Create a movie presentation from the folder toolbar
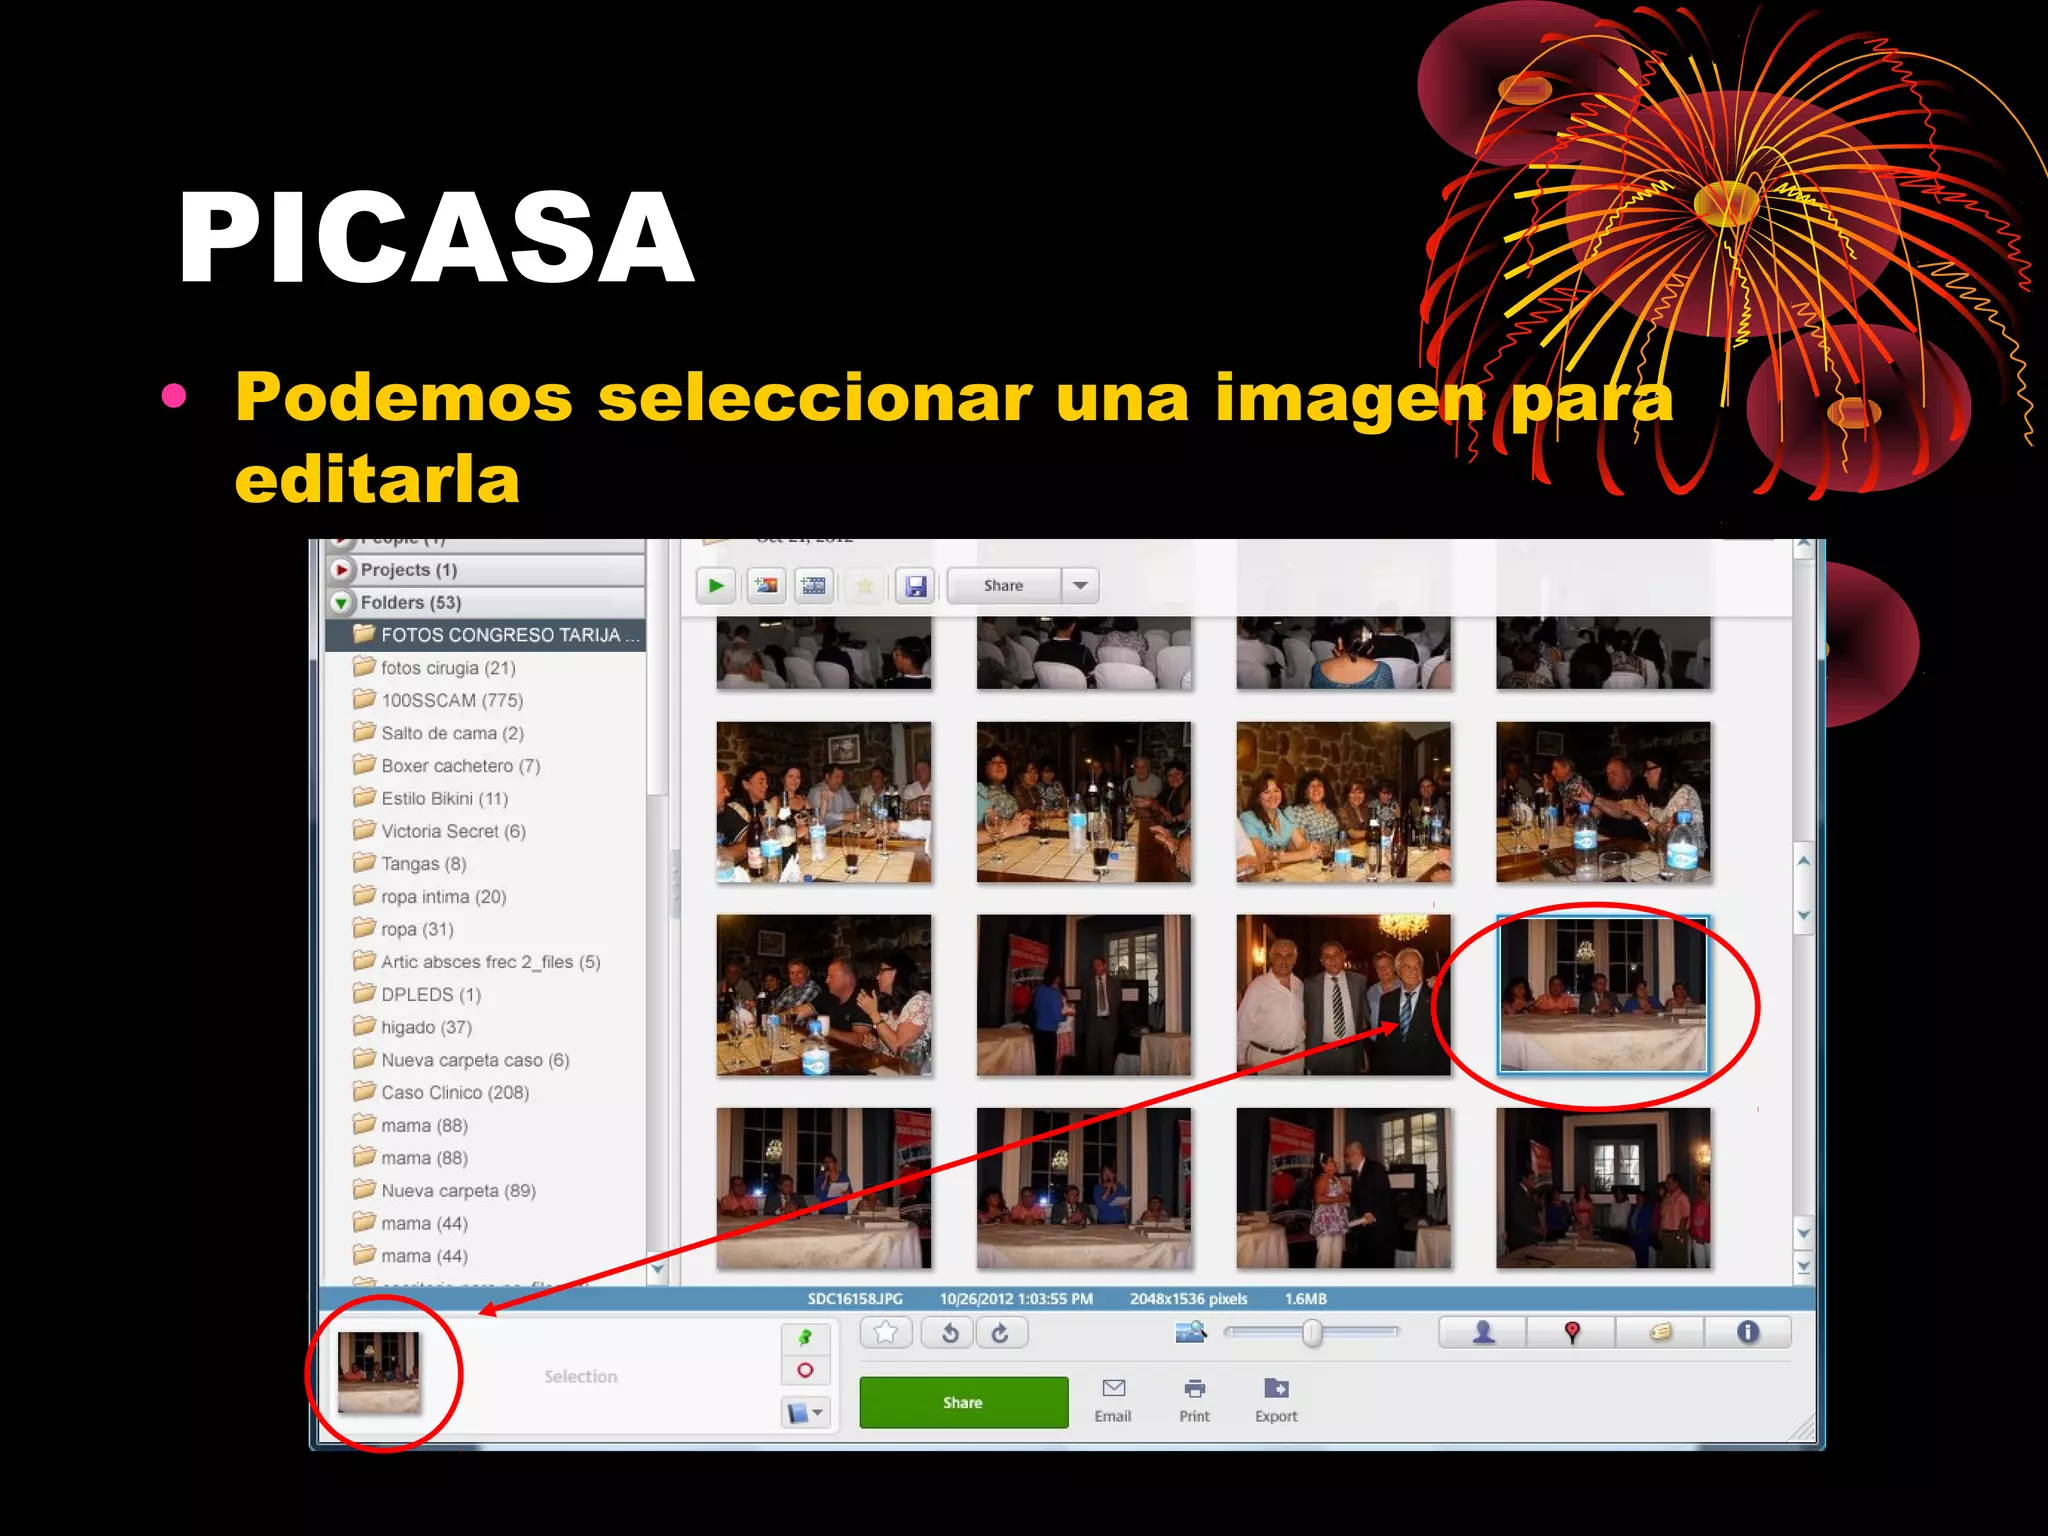 click(814, 586)
